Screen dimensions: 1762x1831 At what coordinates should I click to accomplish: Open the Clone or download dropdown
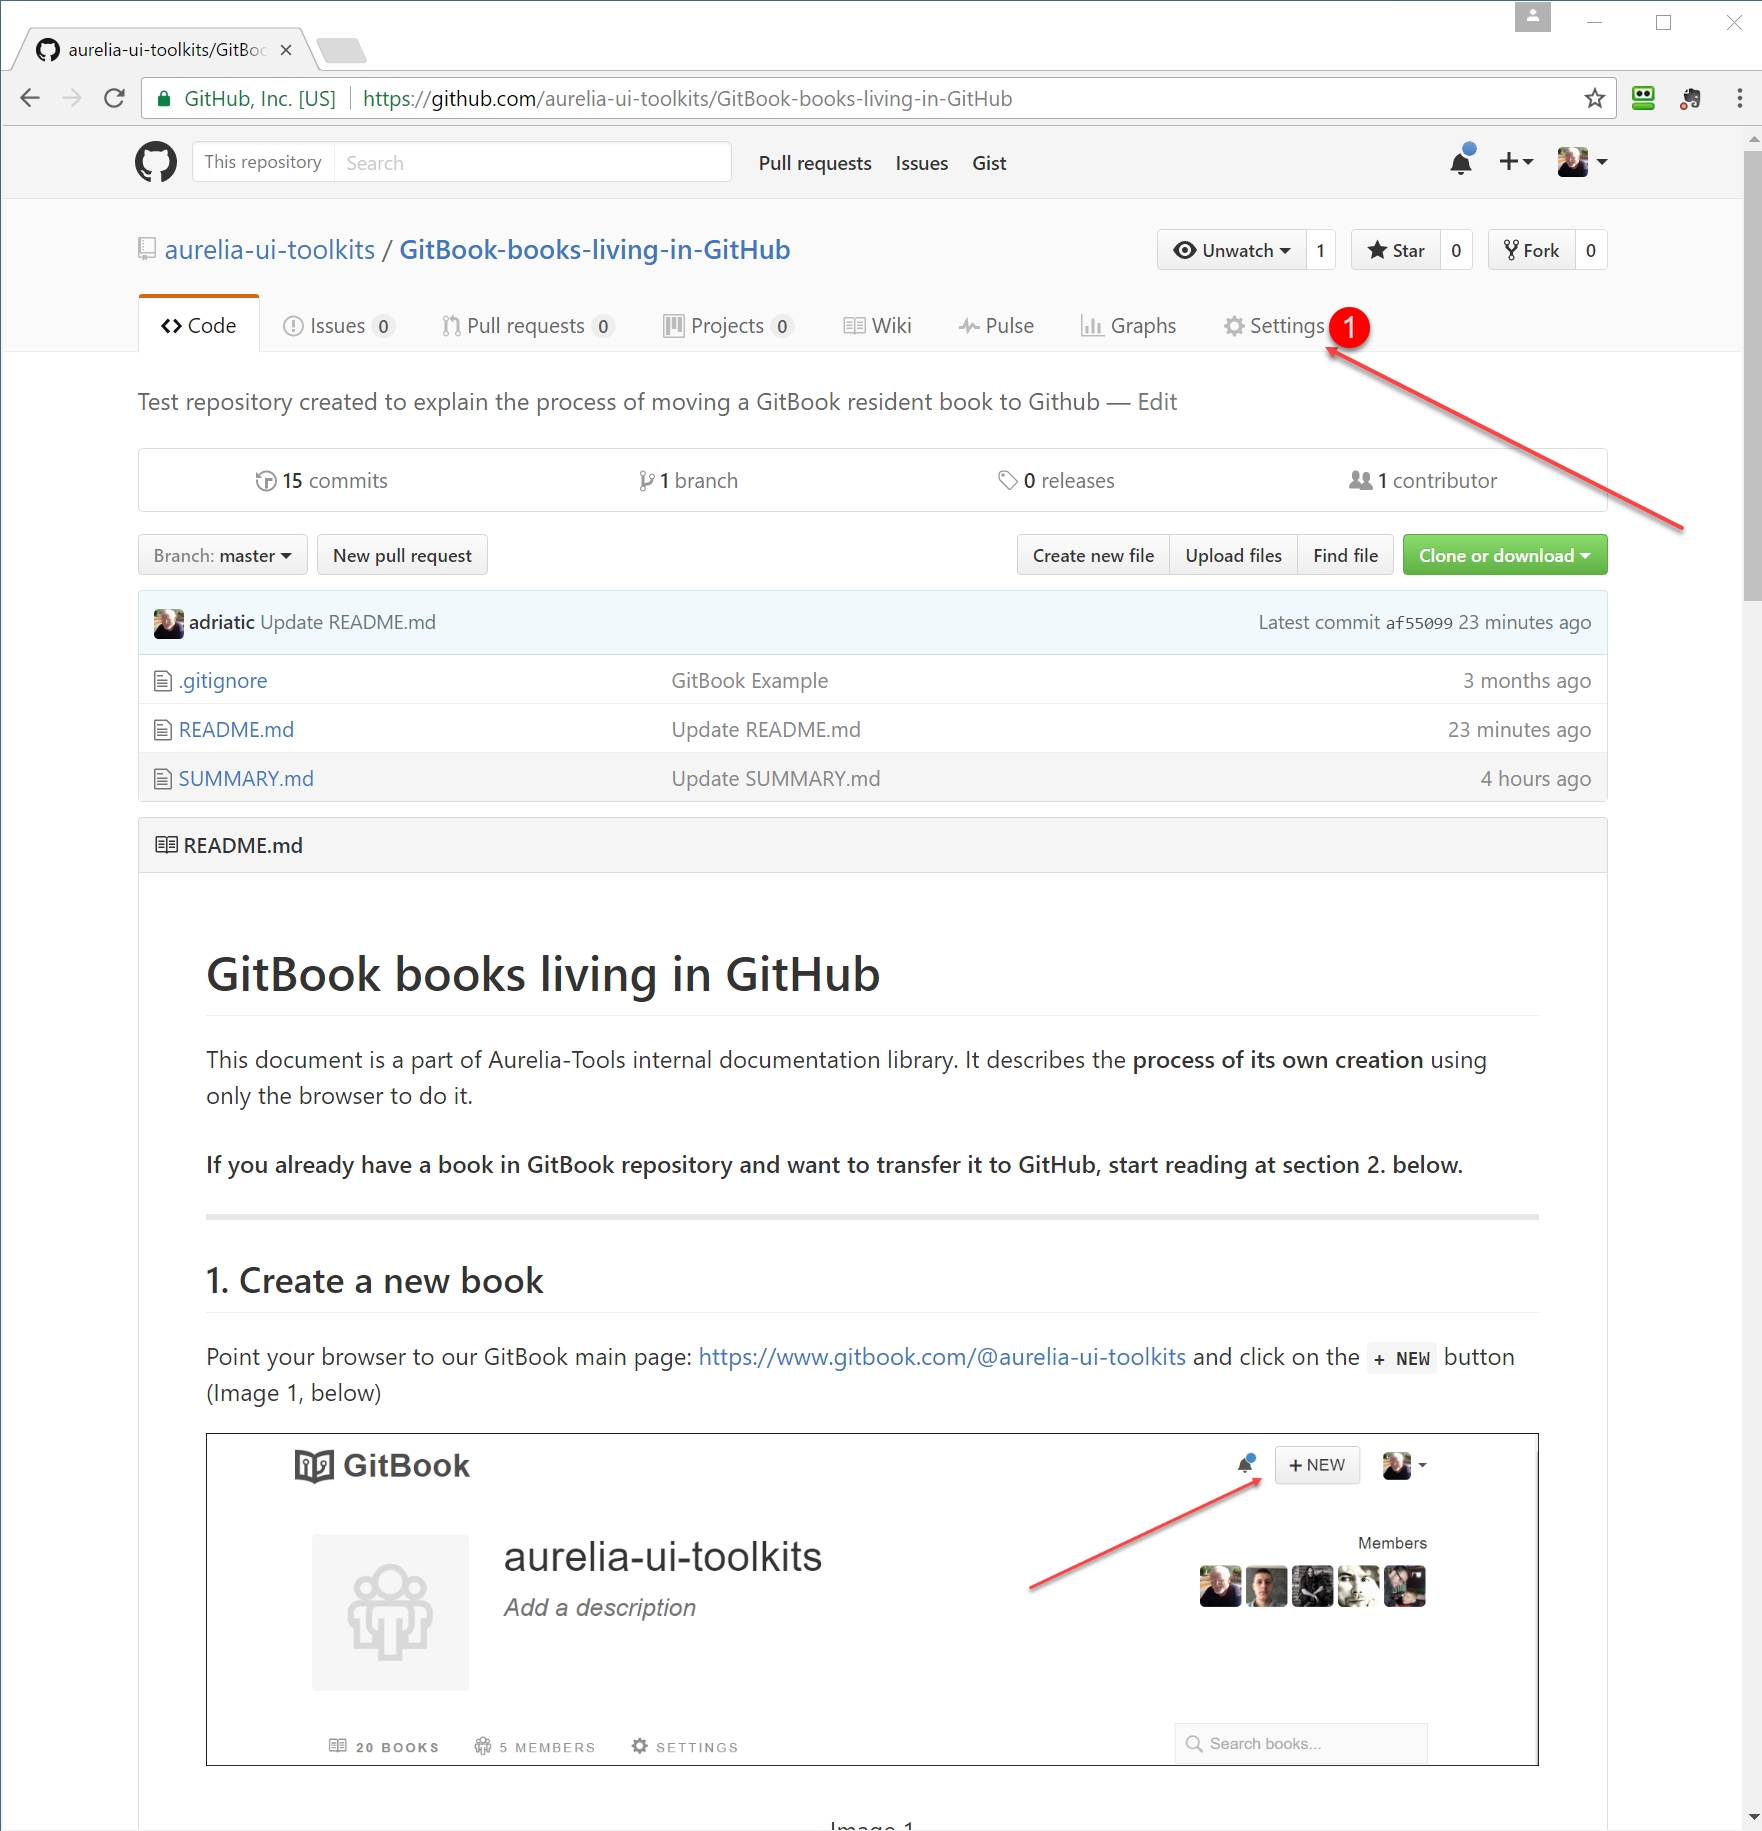[x=1504, y=555]
